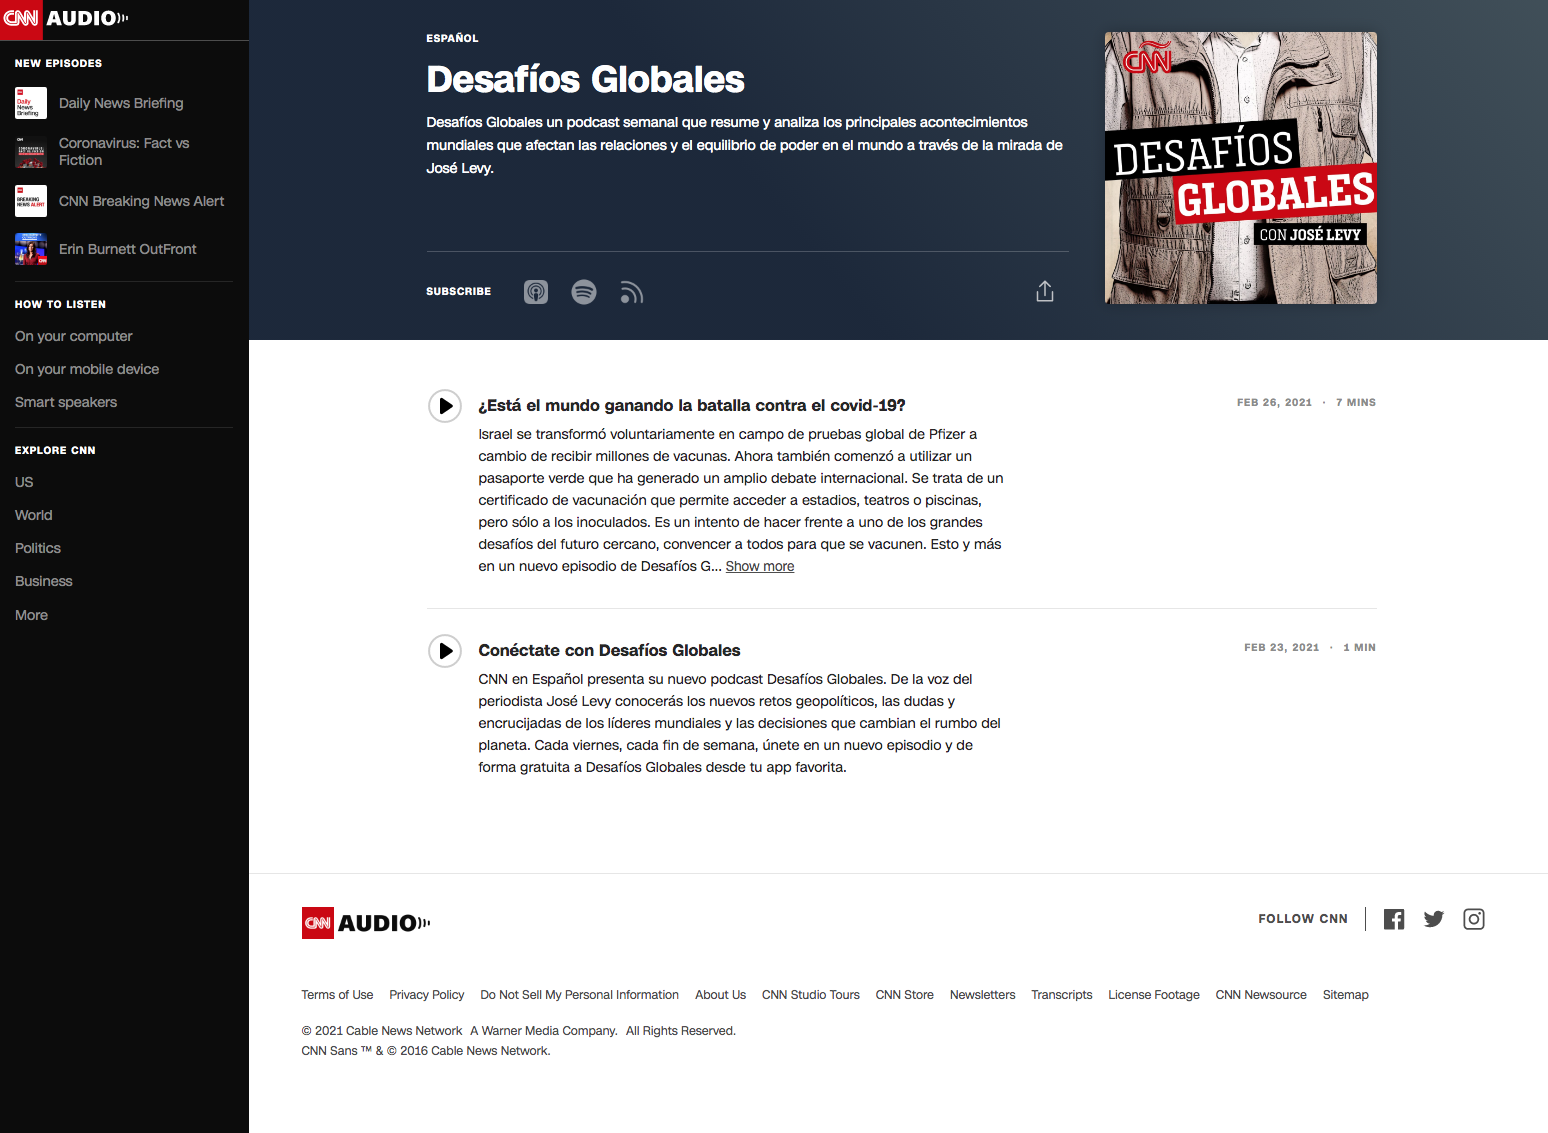Screen dimensions: 1548x1133
Task: Open Coronavirus: Fact vs Fiction link
Action: click(x=124, y=152)
